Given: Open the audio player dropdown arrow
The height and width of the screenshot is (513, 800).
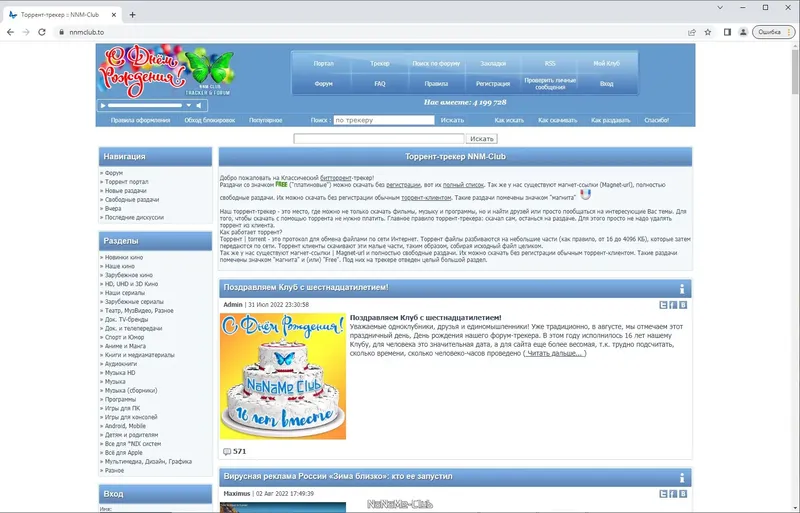Looking at the screenshot, I should (x=189, y=106).
